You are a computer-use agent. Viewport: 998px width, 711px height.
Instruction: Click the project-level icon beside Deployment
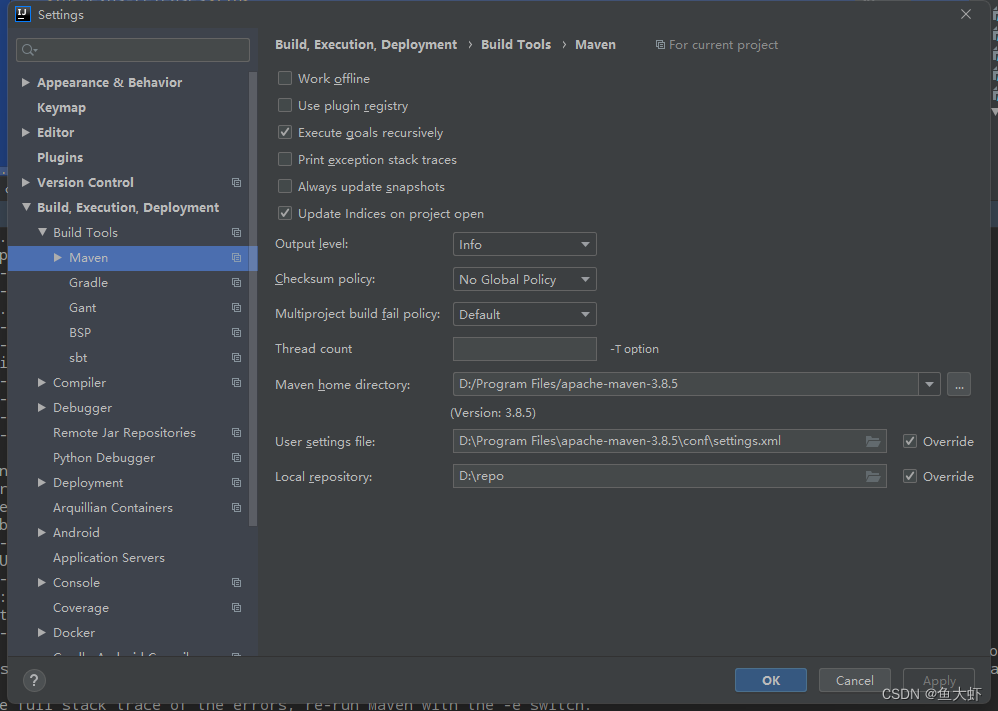pos(236,482)
